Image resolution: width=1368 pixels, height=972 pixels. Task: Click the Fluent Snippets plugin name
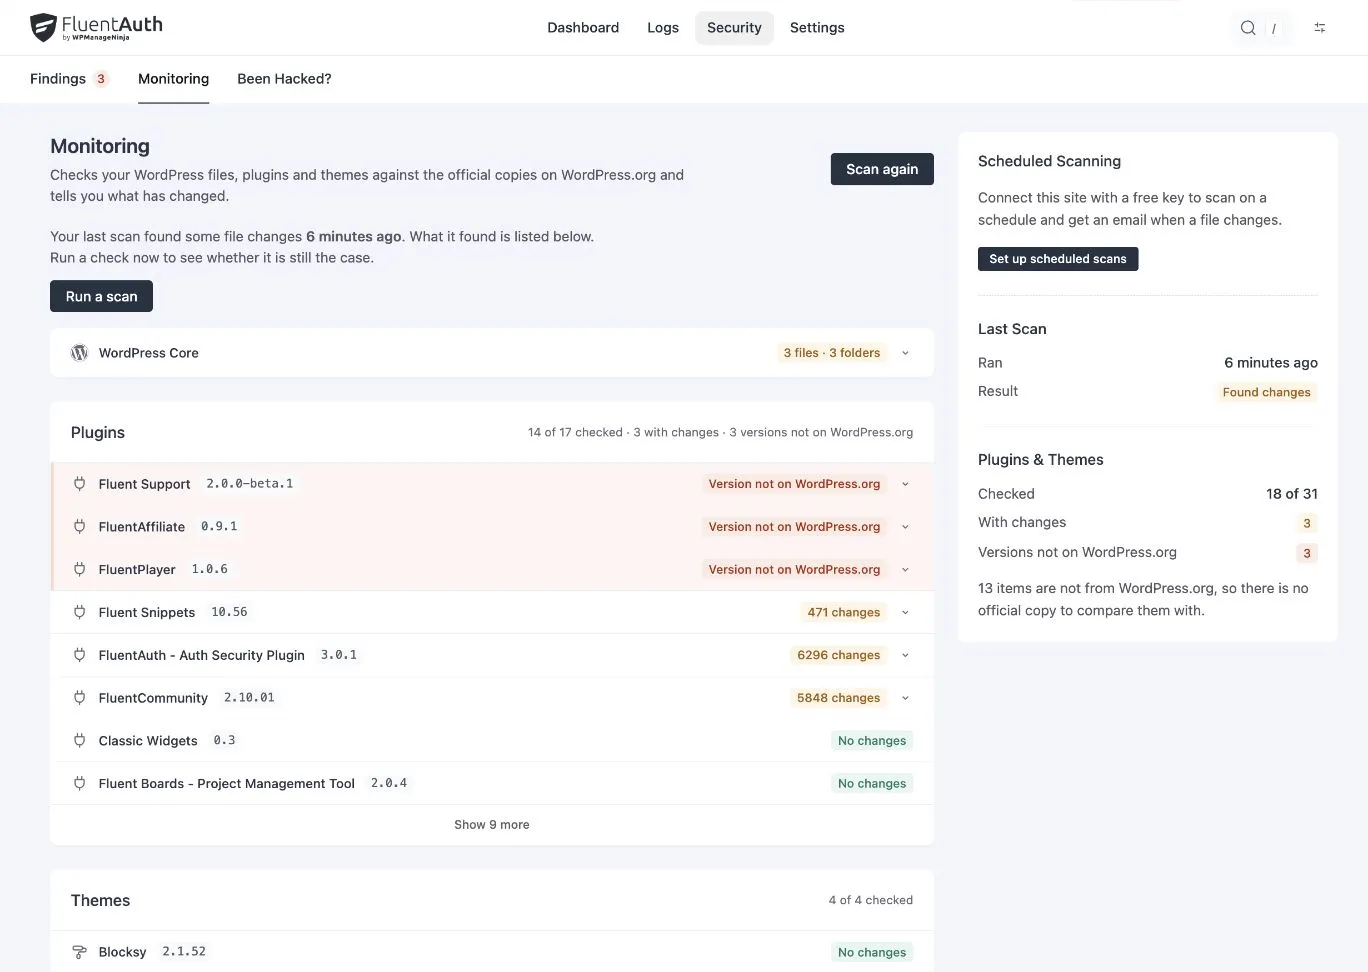pyautogui.click(x=147, y=612)
